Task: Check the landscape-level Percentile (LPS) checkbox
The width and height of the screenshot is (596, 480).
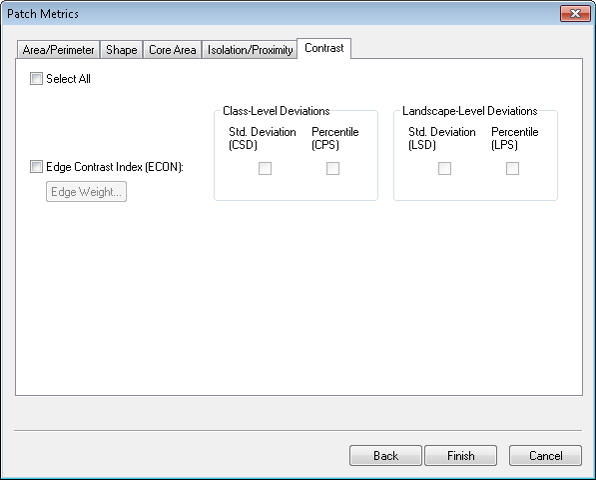Action: (512, 168)
